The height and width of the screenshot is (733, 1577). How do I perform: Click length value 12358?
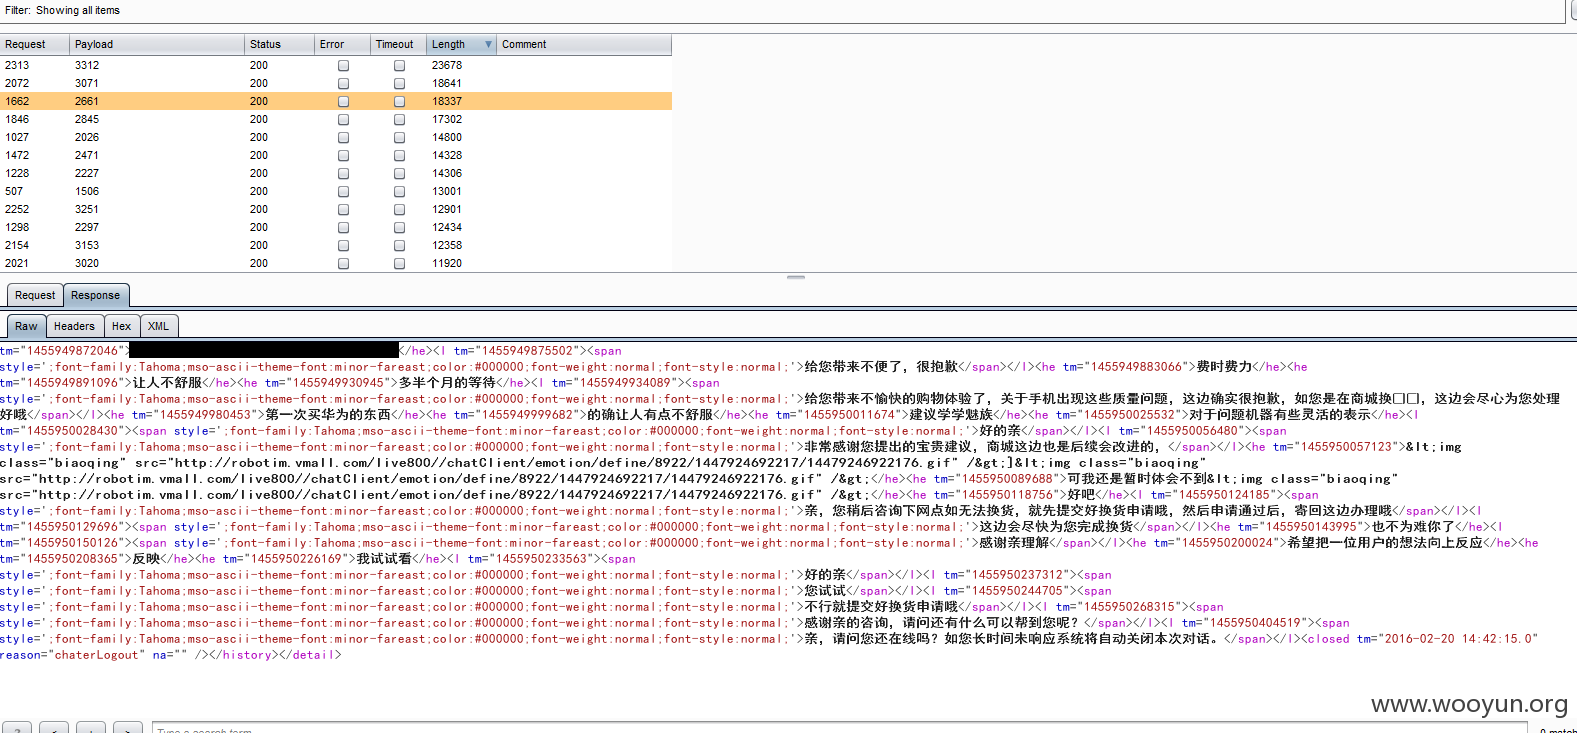click(x=447, y=245)
